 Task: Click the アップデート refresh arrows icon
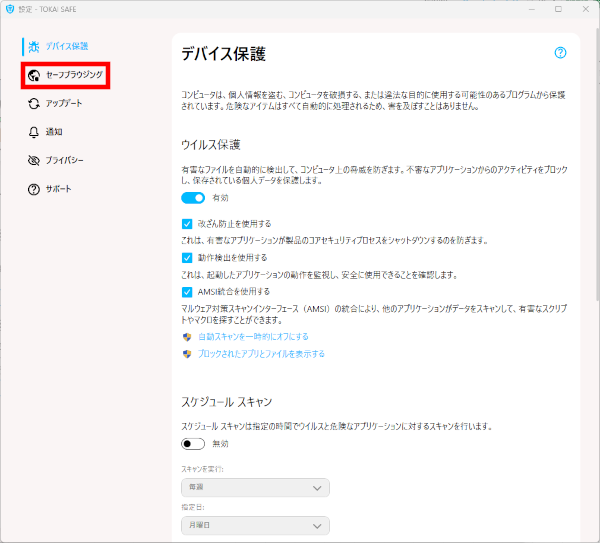[x=34, y=103]
